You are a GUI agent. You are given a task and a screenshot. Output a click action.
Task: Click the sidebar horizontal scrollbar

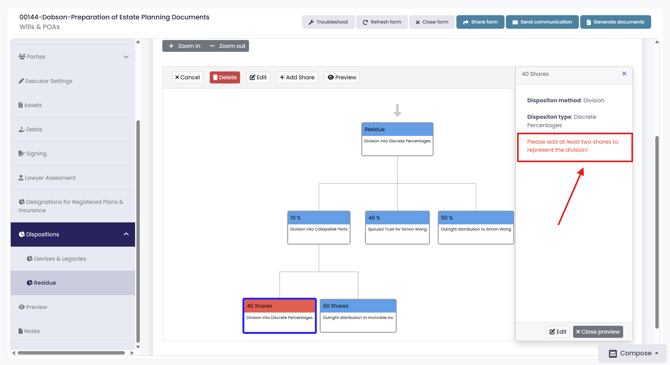71,353
